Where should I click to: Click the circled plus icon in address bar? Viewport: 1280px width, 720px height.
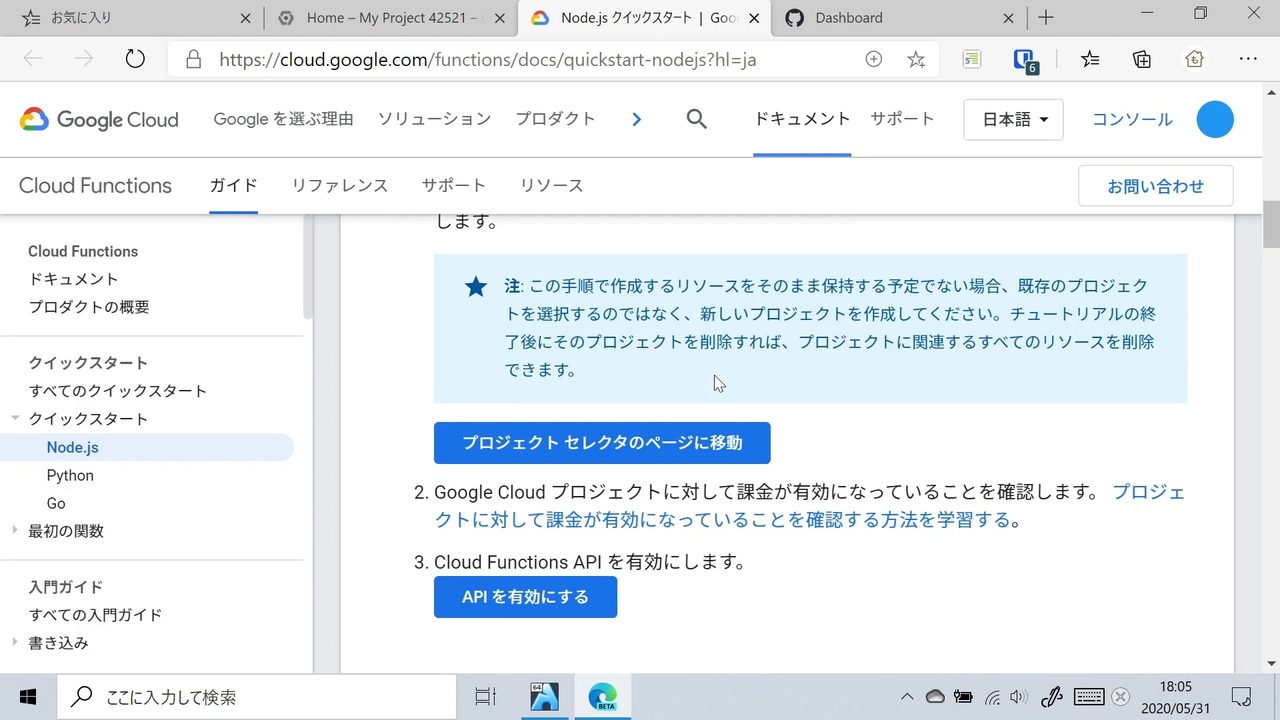coord(873,59)
